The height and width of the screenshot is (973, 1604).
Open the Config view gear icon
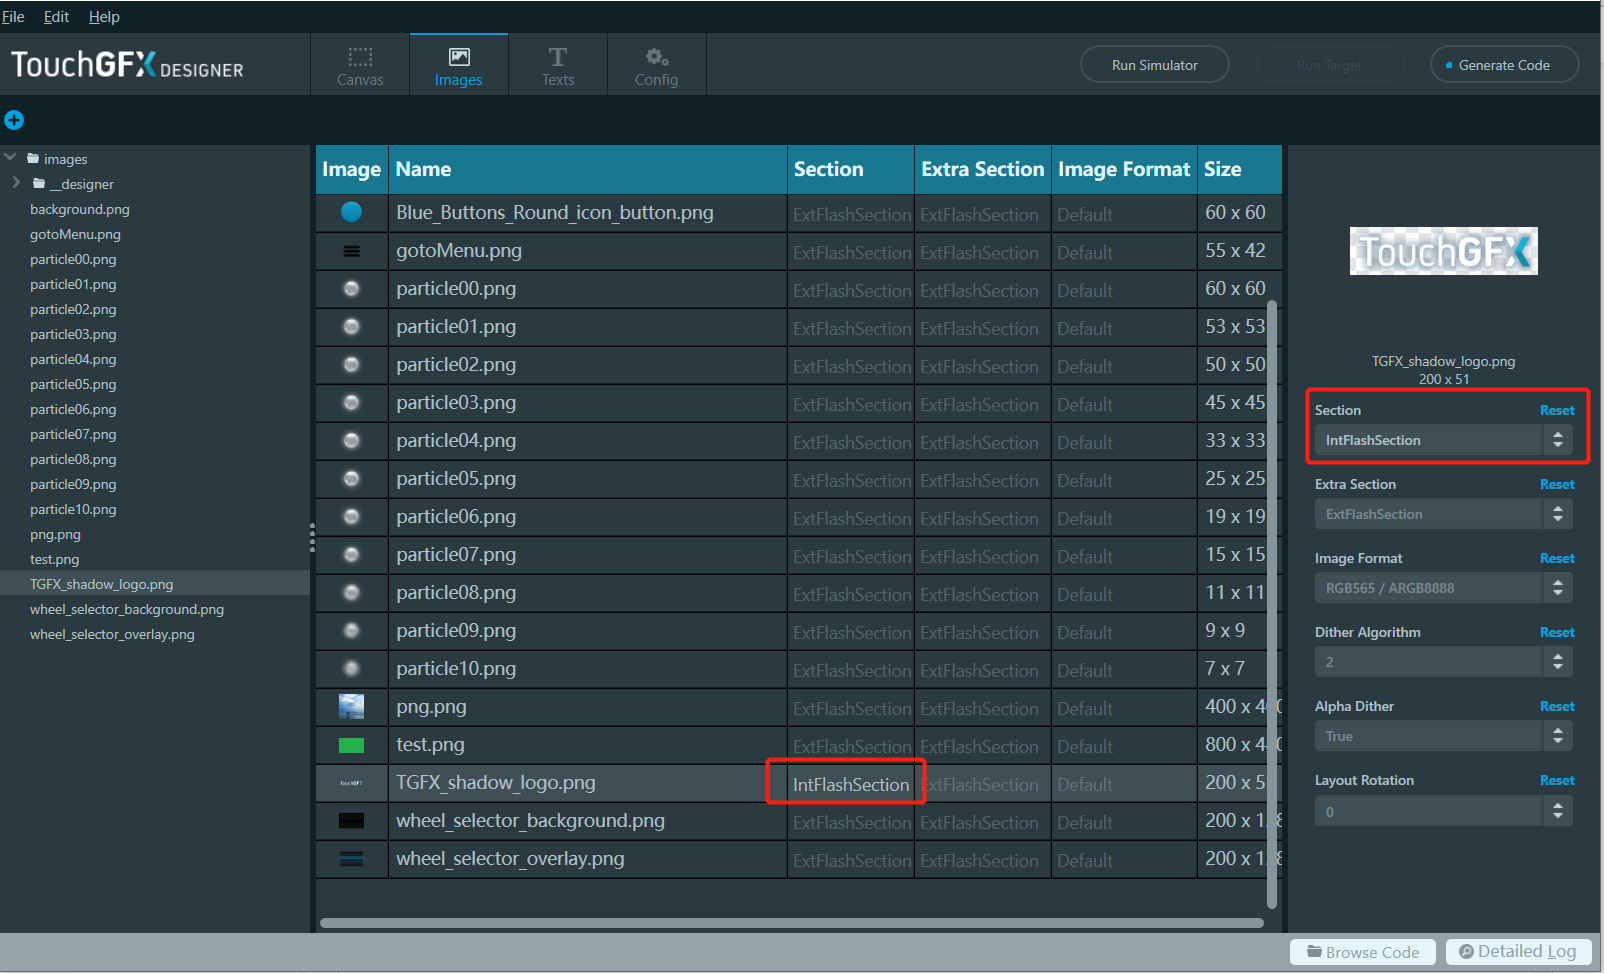656,57
